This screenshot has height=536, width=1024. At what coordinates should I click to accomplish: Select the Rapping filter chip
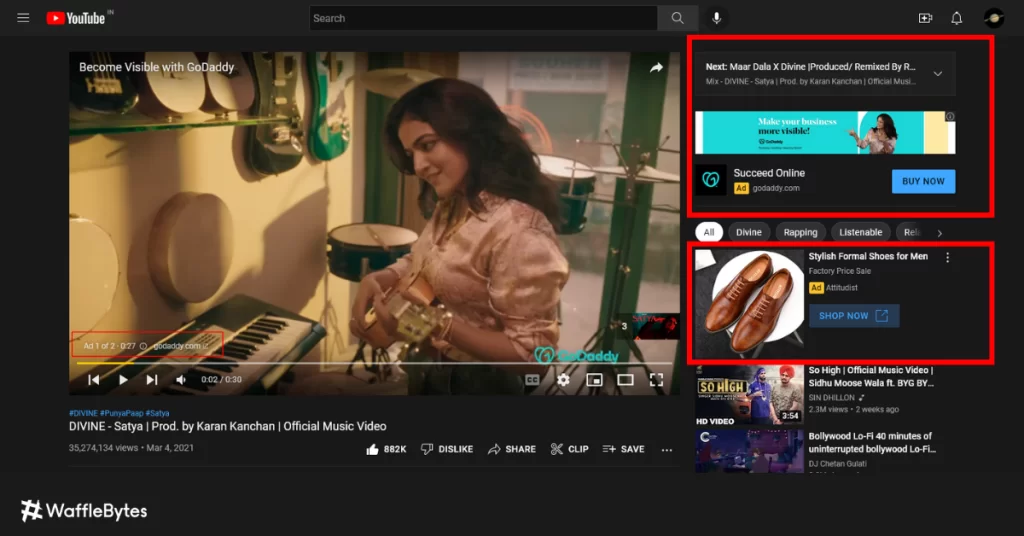(800, 232)
